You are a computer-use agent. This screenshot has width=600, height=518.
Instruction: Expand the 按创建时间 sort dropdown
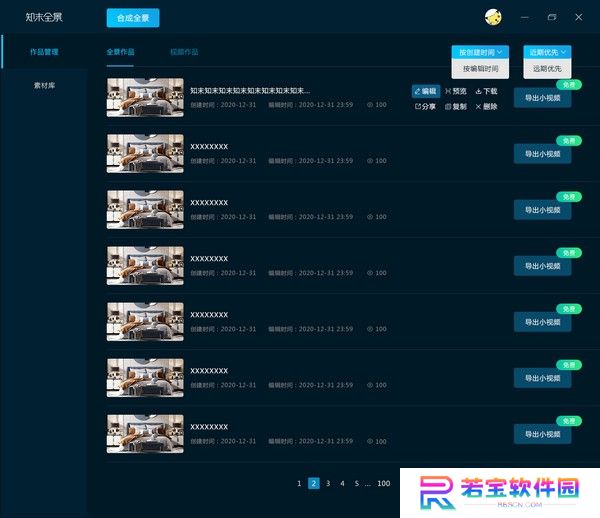[480, 52]
